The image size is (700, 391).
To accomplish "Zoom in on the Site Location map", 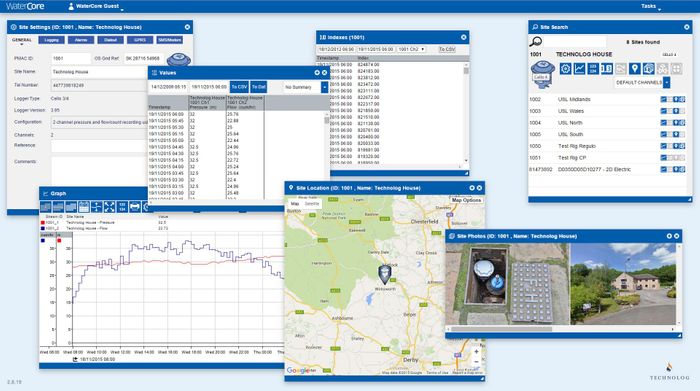I will (x=476, y=352).
